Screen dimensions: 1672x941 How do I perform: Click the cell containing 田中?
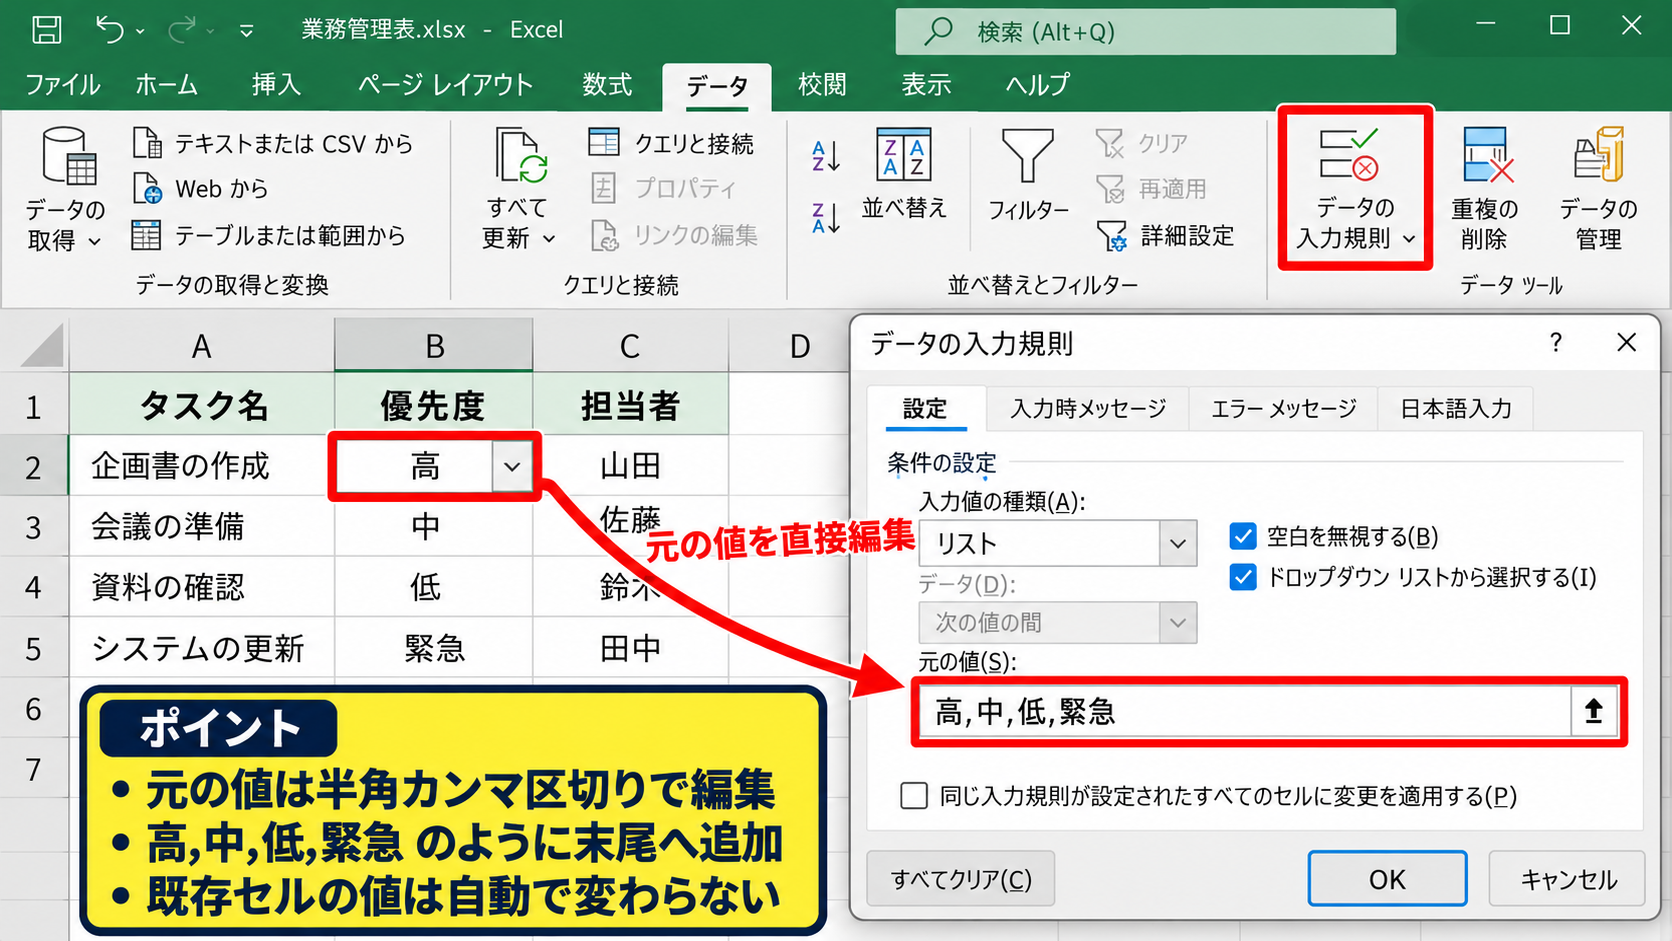(630, 648)
